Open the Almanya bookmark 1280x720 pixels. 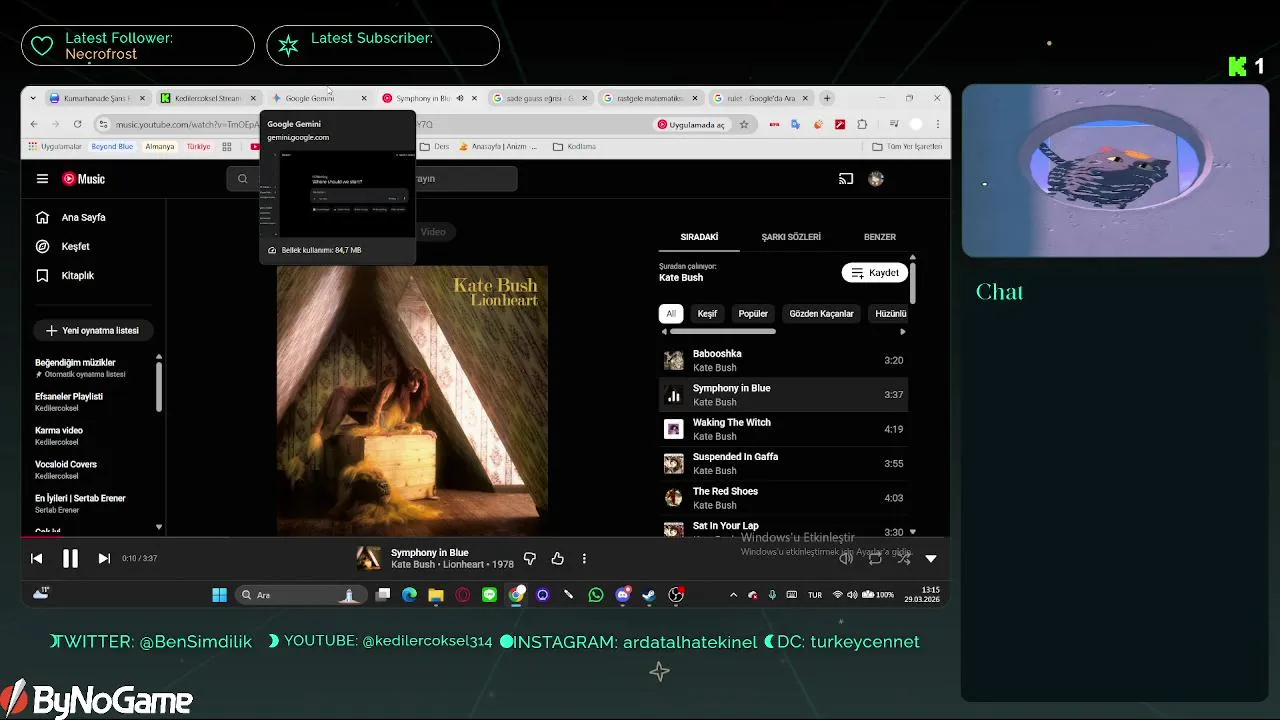[160, 147]
